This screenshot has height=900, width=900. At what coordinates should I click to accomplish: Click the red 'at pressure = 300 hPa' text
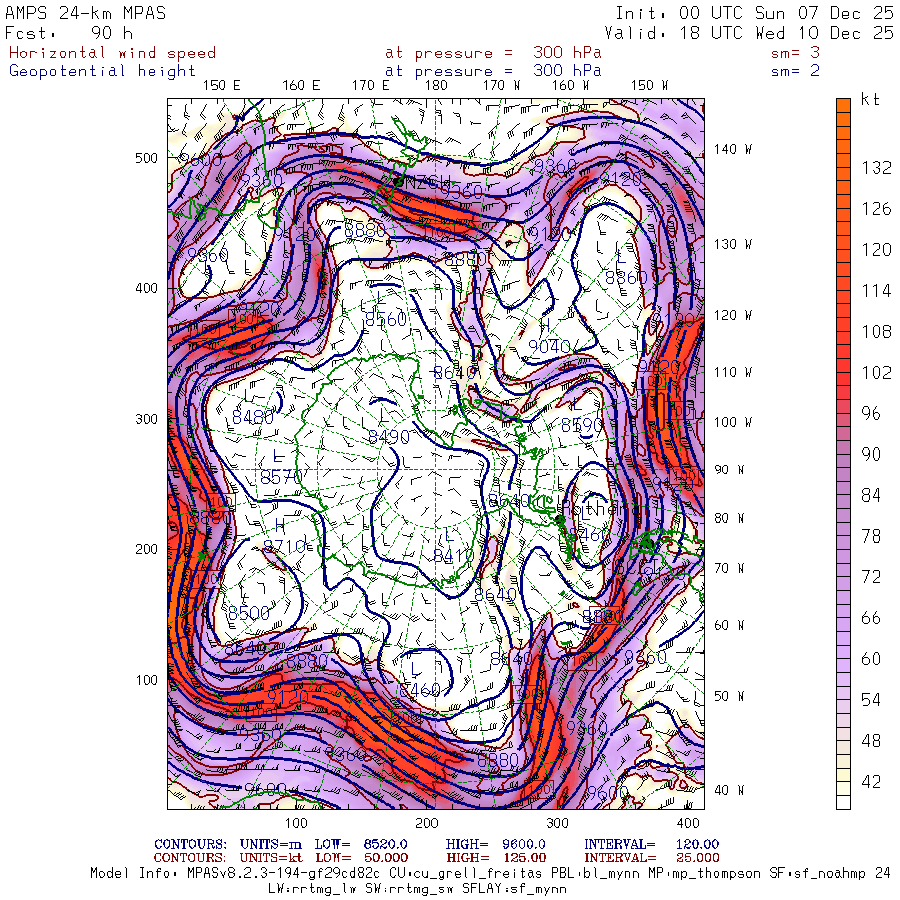pos(493,53)
